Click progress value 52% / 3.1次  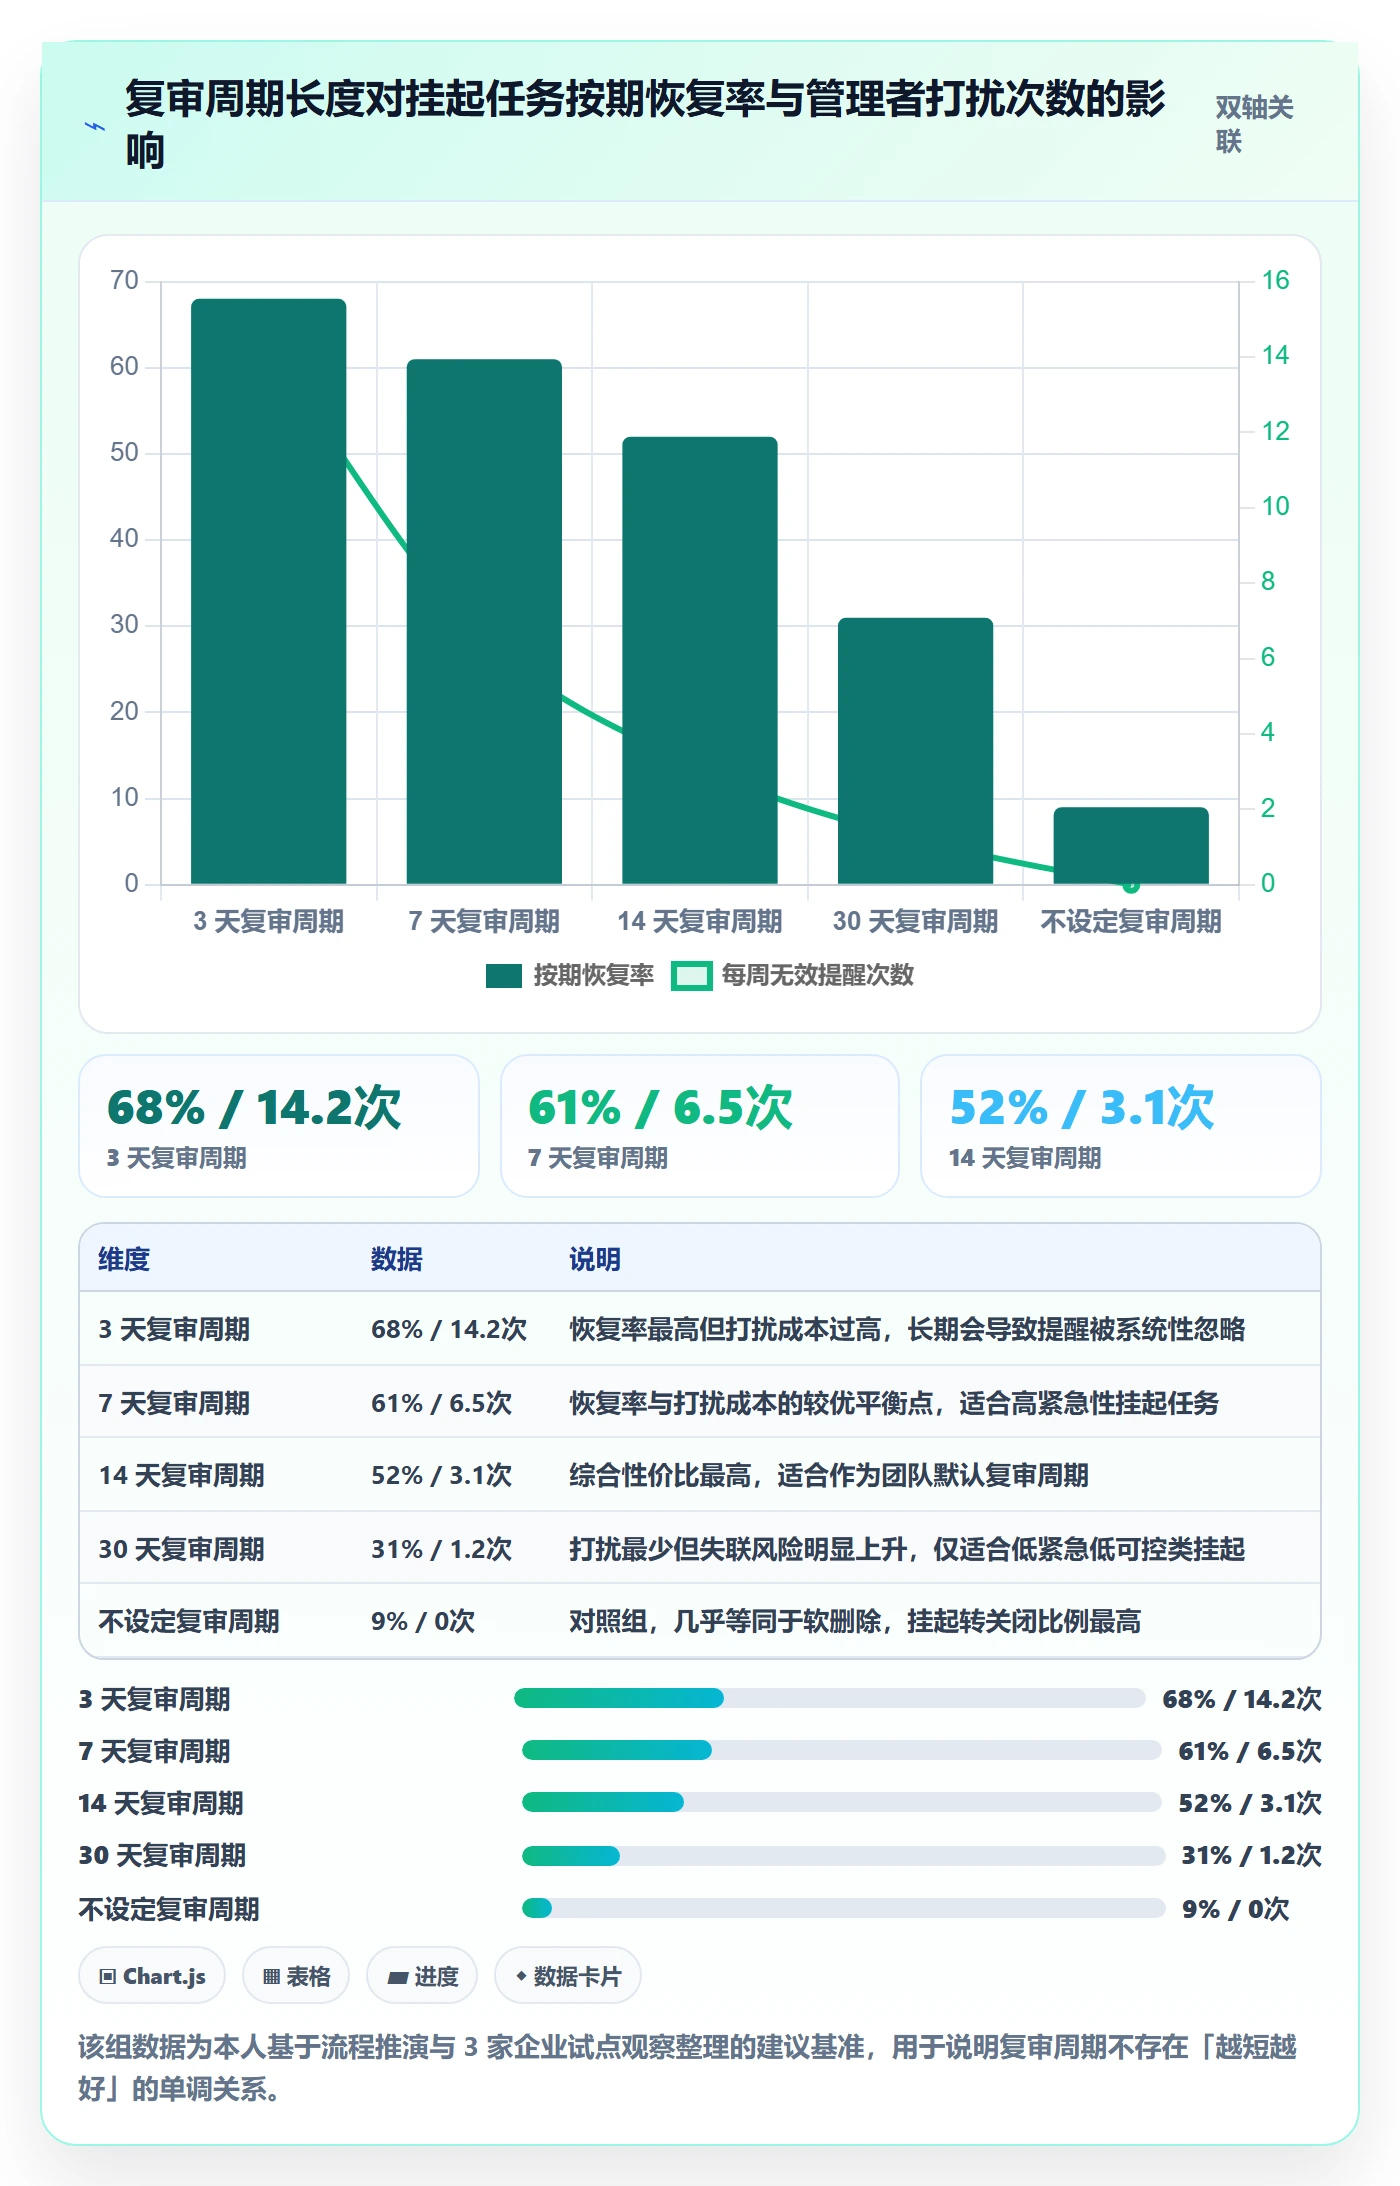(x=1250, y=1803)
